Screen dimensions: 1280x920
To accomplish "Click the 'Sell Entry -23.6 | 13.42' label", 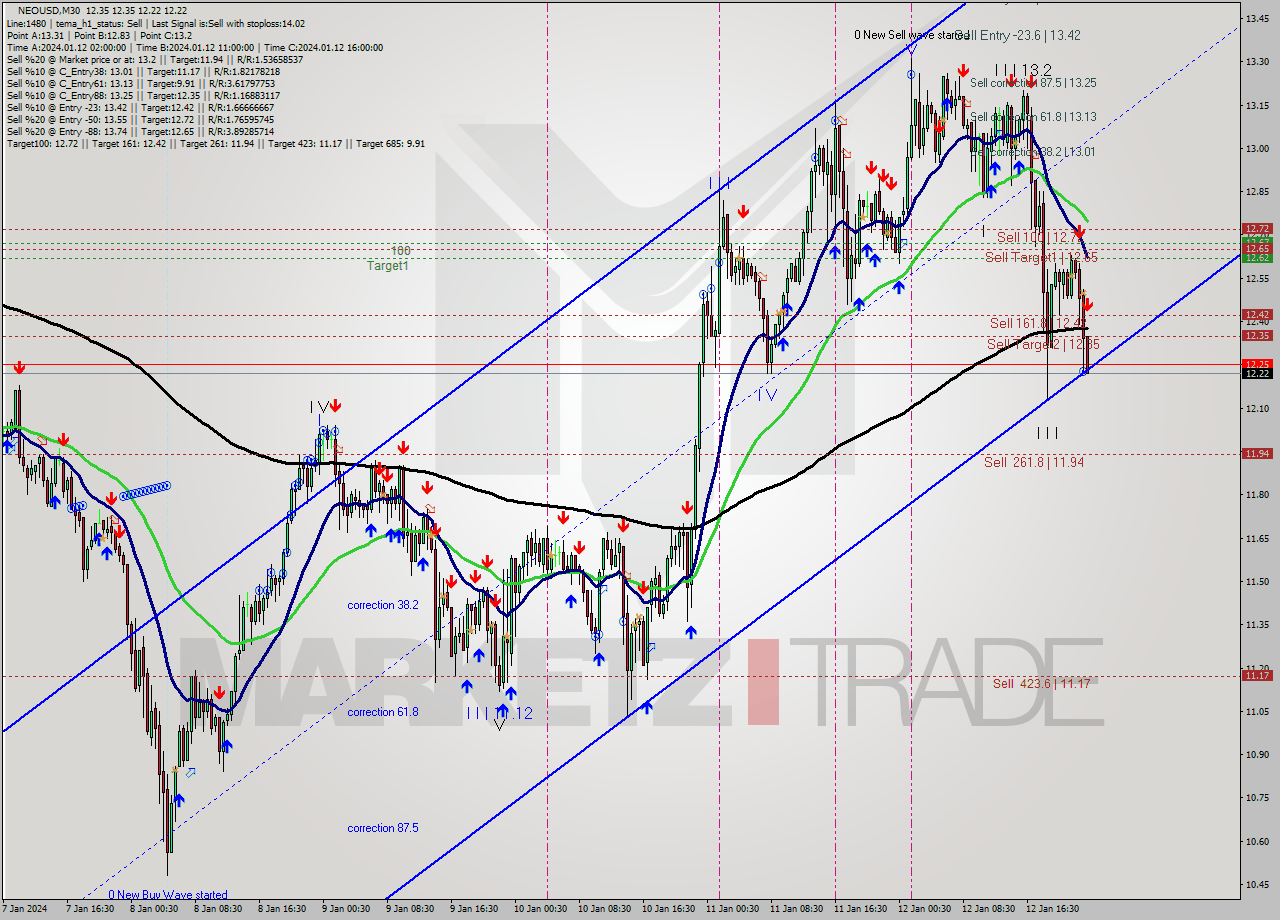I will point(1016,35).
